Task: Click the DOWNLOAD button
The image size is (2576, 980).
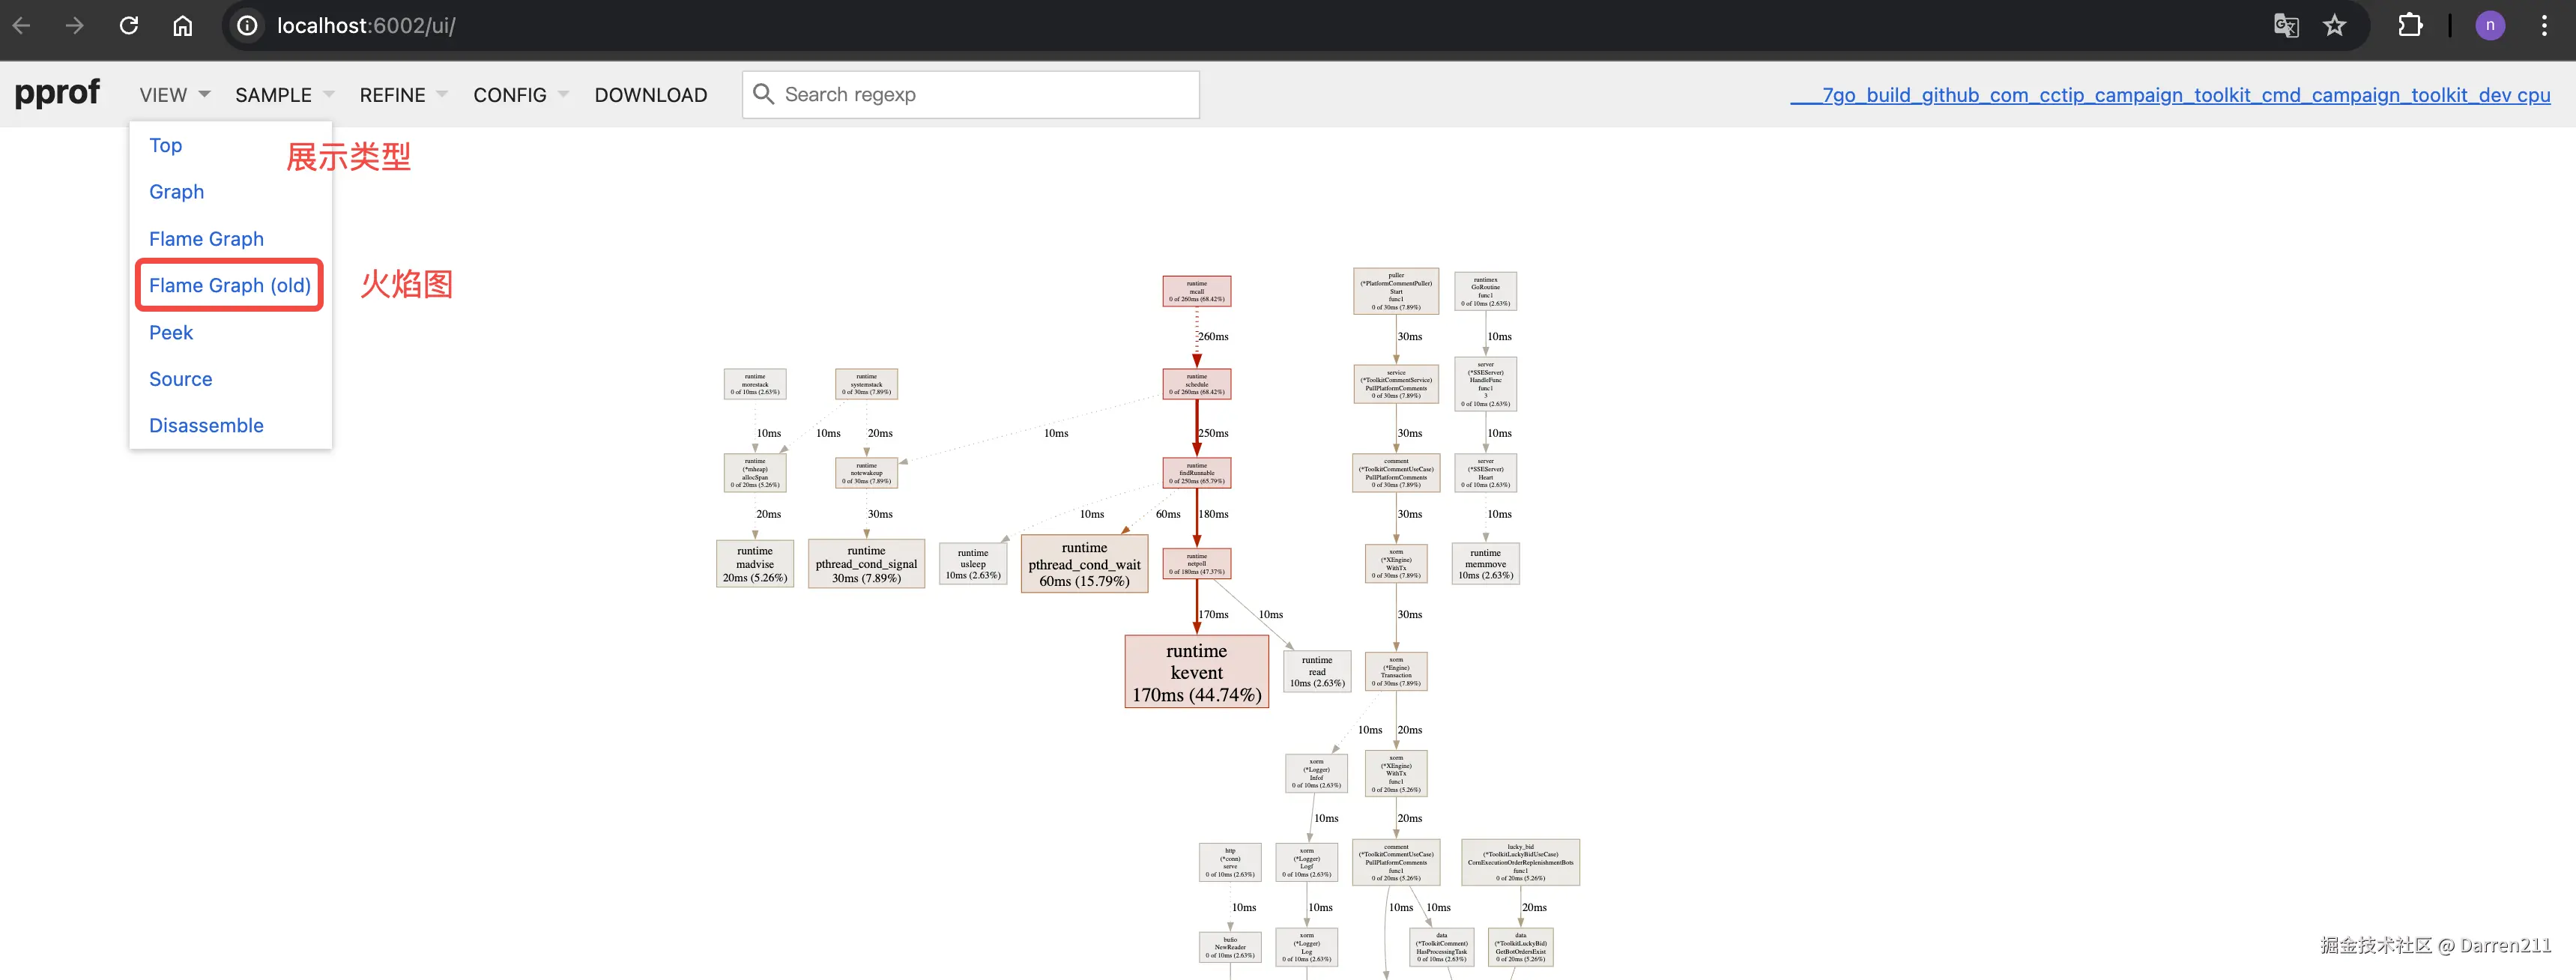Action: pyautogui.click(x=650, y=95)
